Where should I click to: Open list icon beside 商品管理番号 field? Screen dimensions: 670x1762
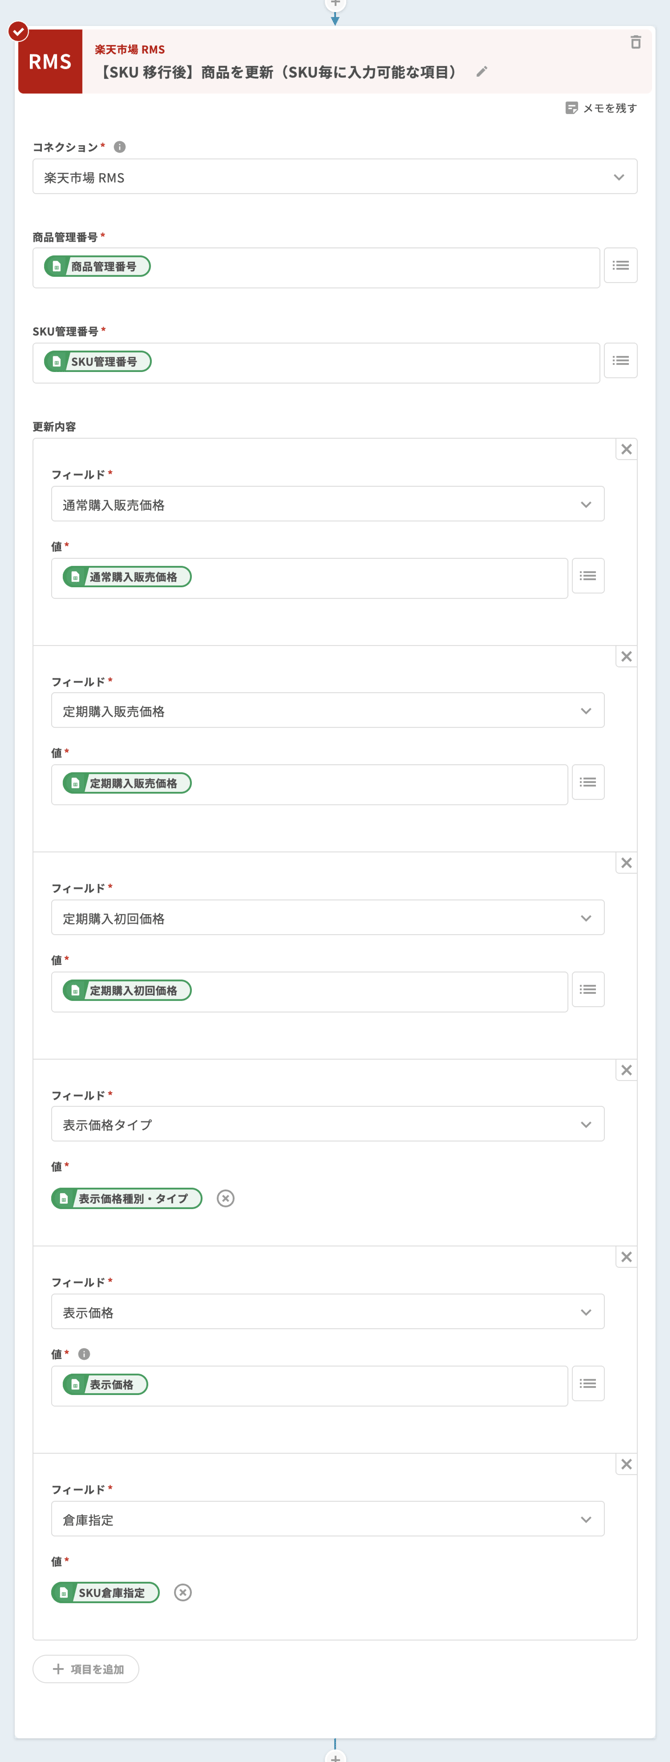pyautogui.click(x=620, y=266)
